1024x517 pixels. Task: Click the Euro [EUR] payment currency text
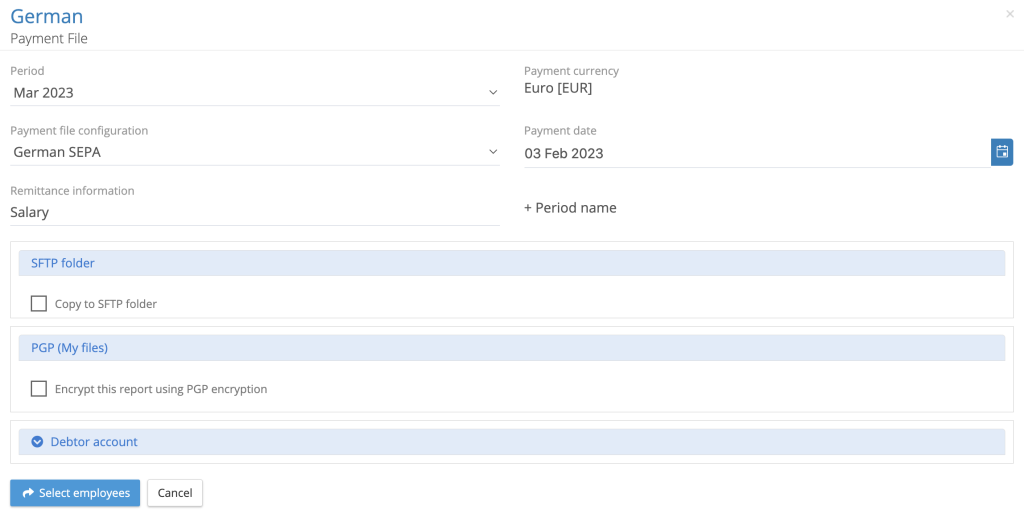tap(558, 88)
